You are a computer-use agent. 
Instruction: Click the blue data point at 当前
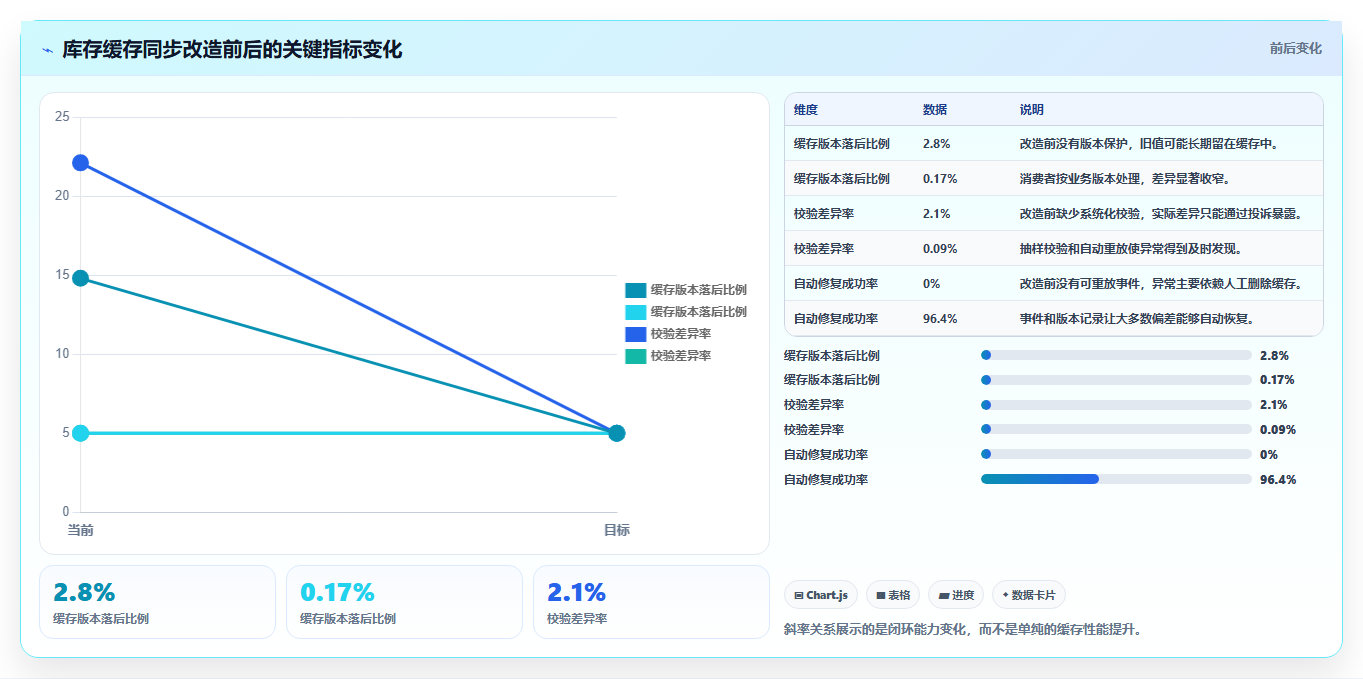80,162
